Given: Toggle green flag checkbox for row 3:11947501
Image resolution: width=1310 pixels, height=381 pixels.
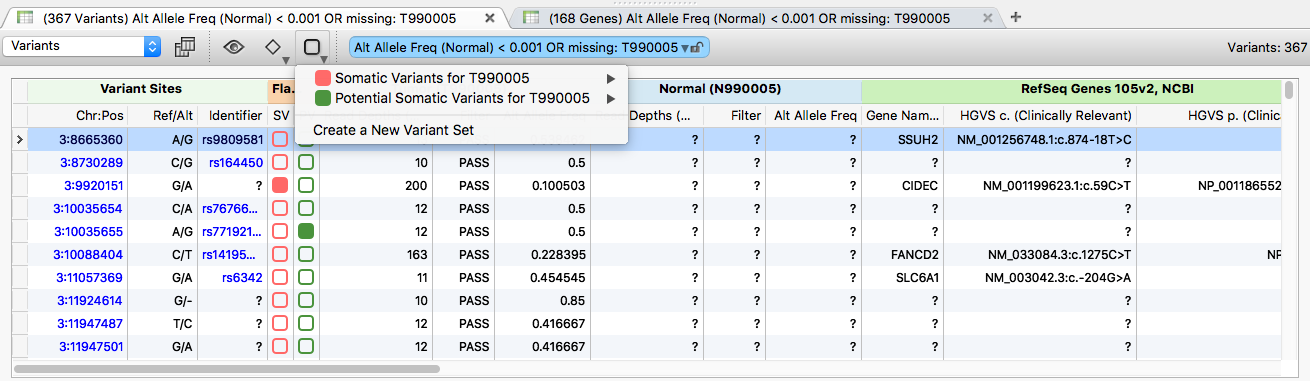Looking at the screenshot, I should coord(306,346).
